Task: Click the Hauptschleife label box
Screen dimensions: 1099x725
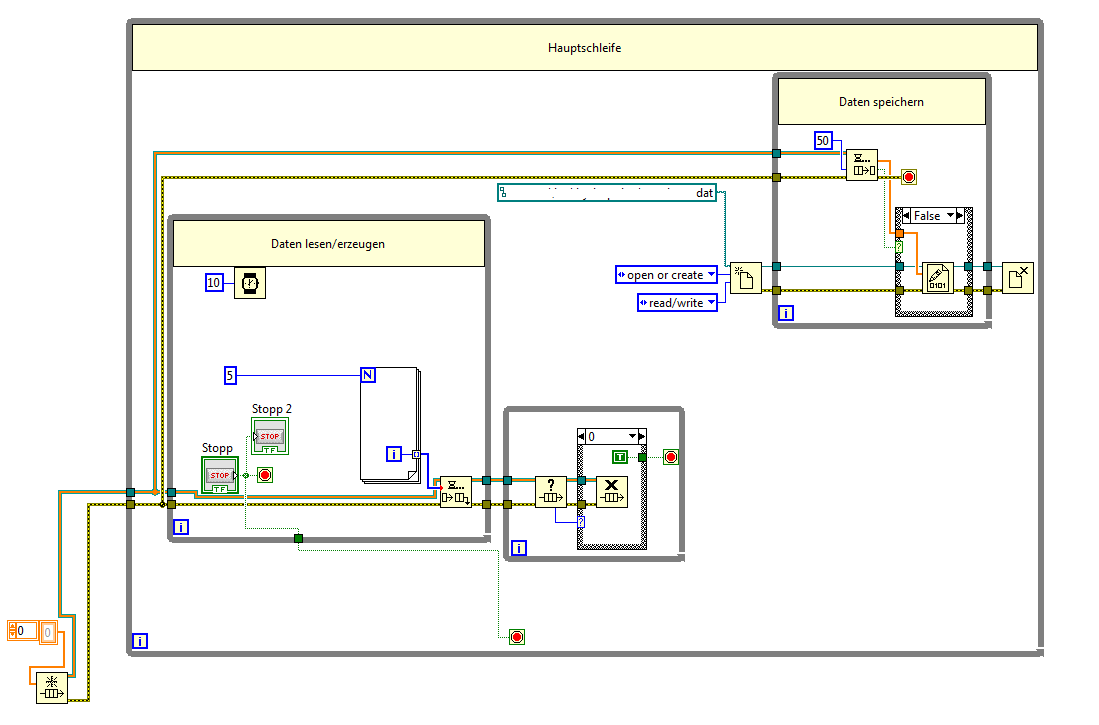Action: [585, 48]
